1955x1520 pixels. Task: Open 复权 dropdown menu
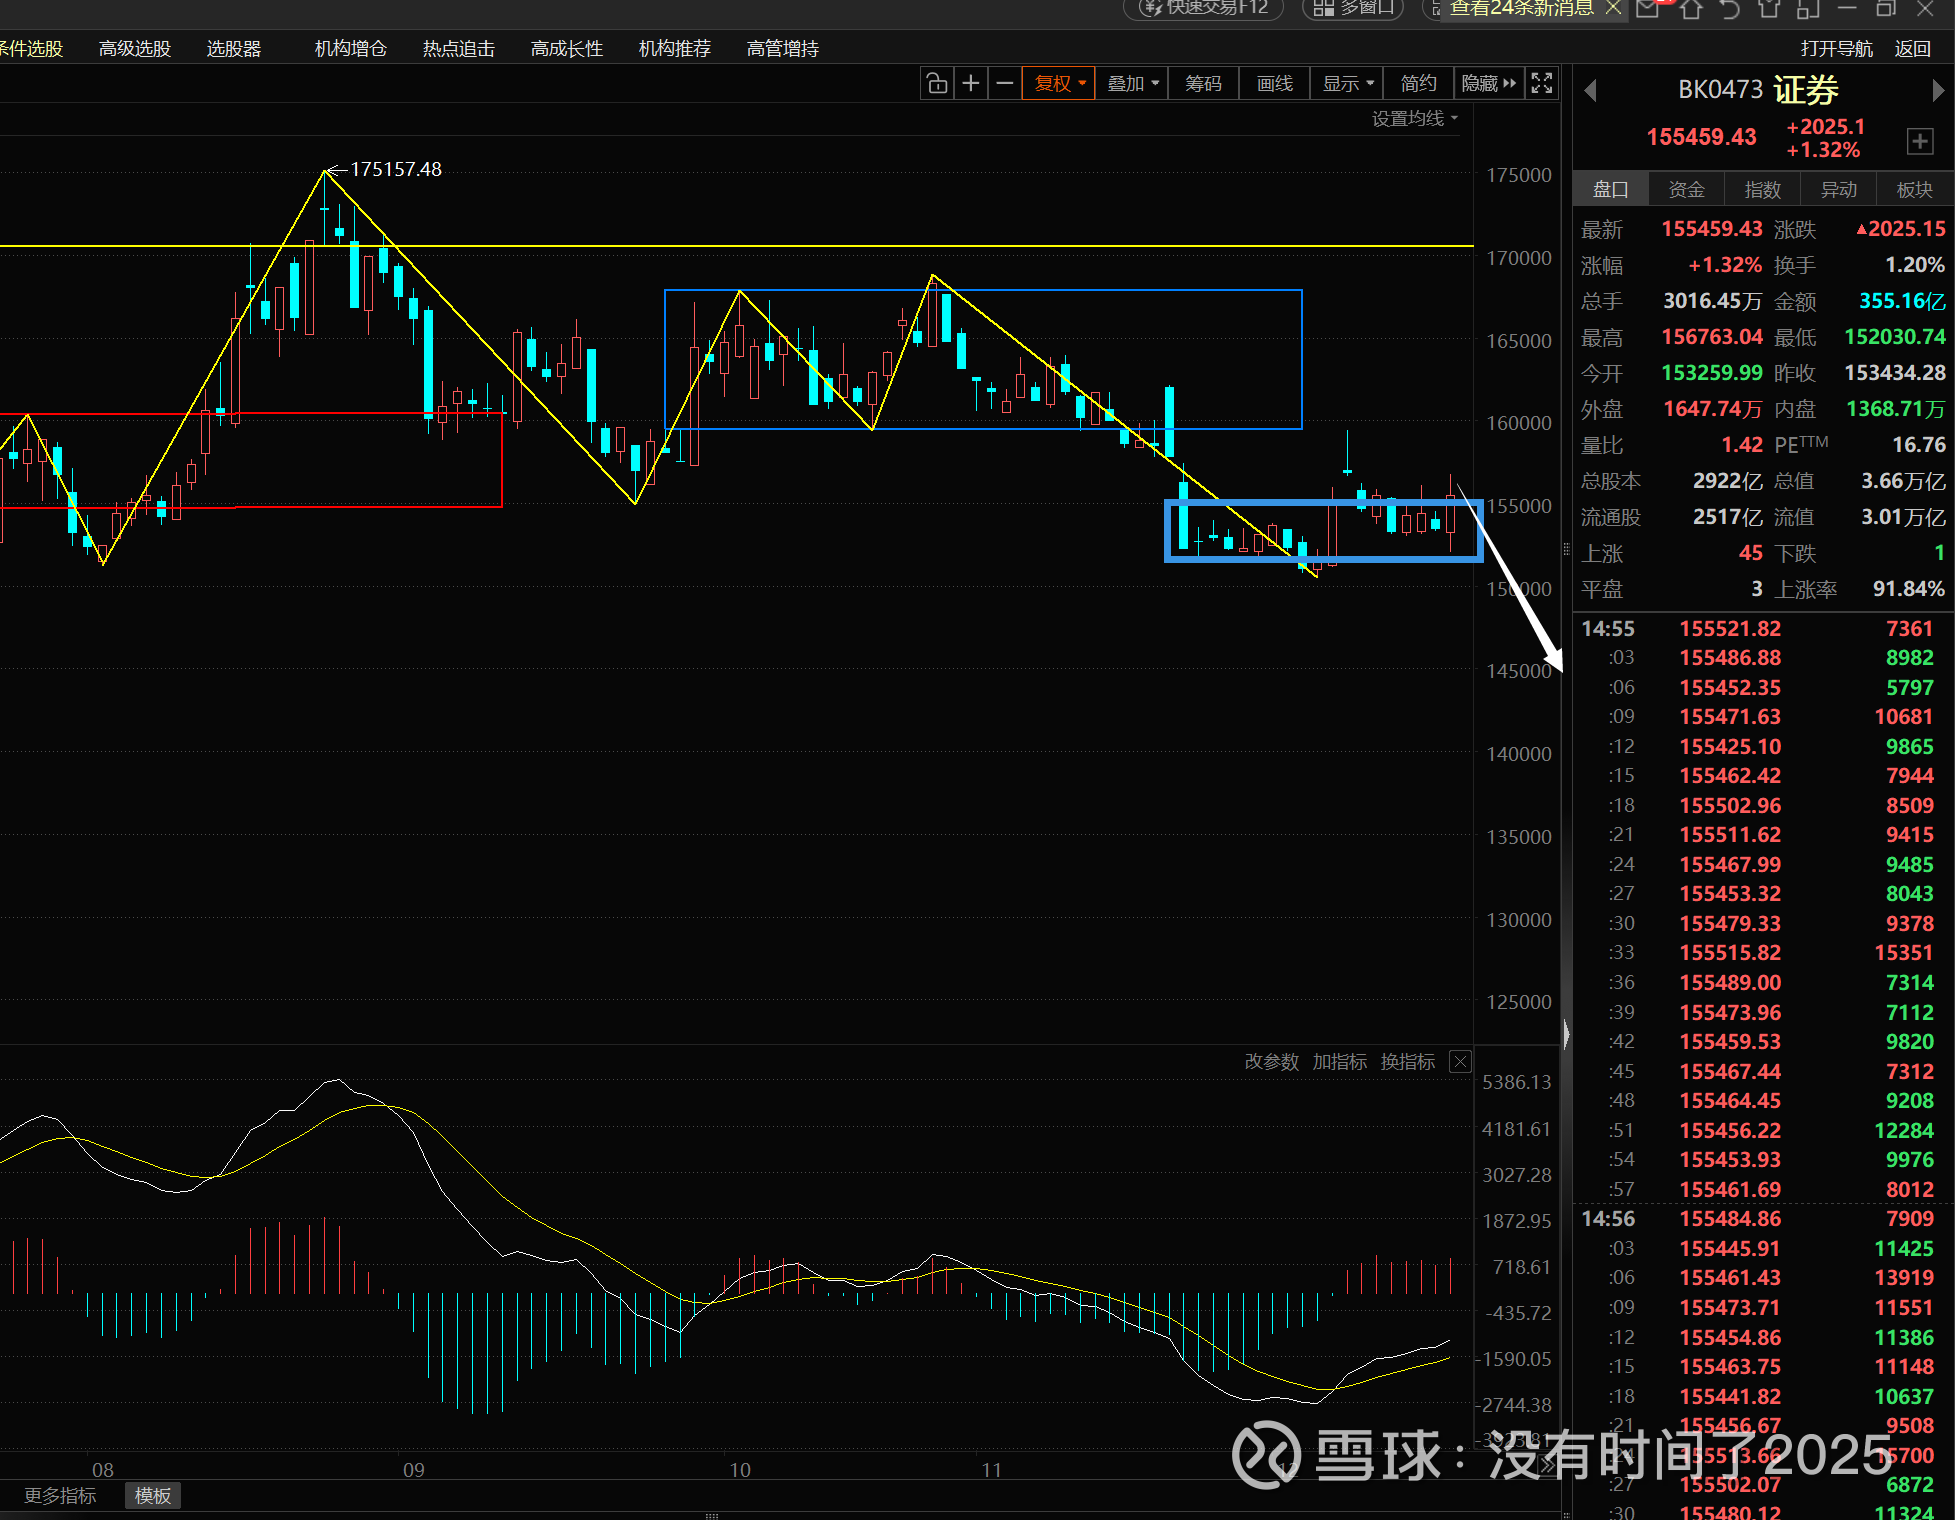click(1059, 84)
